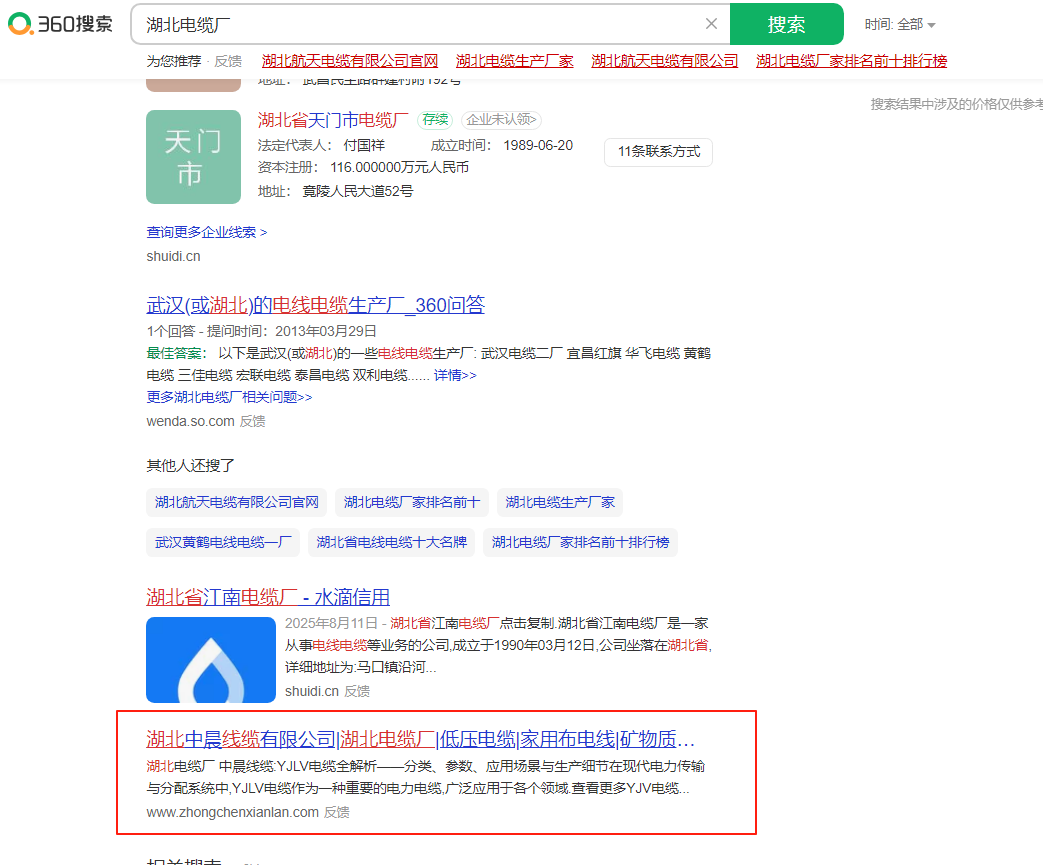Open 湖北省江南电缆厂 - 水滴信用 result
The width and height of the screenshot is (1043, 865).
[268, 597]
